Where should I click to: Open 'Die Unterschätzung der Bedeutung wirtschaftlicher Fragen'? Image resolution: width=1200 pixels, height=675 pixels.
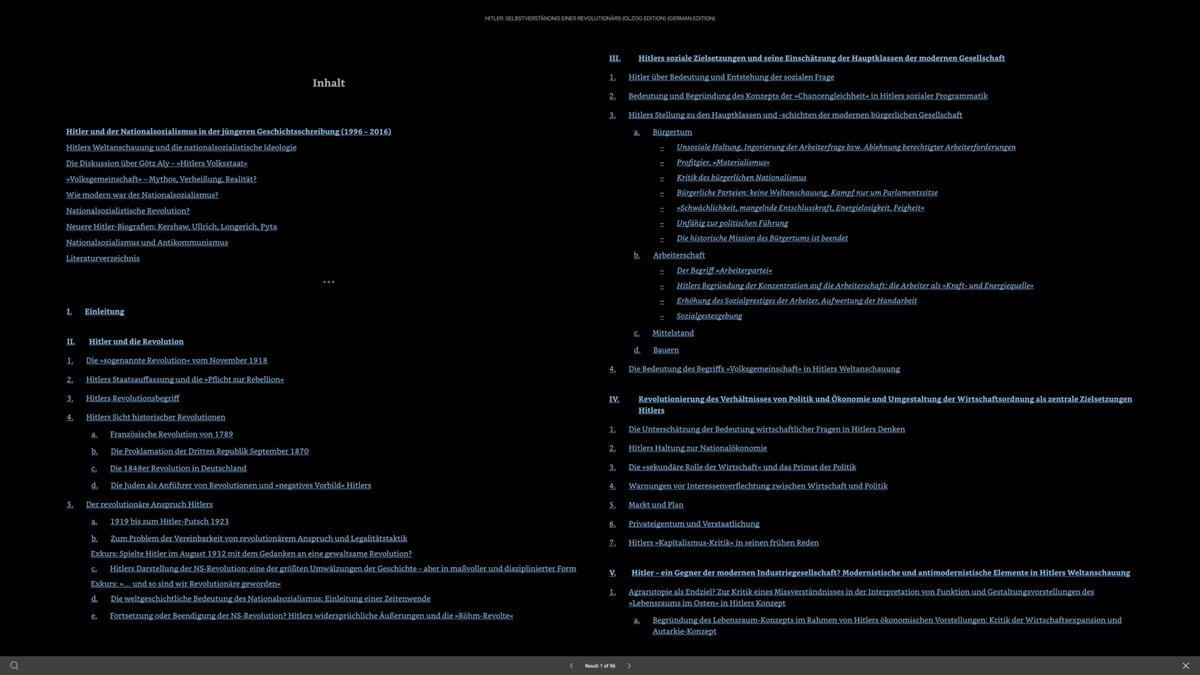(767, 429)
